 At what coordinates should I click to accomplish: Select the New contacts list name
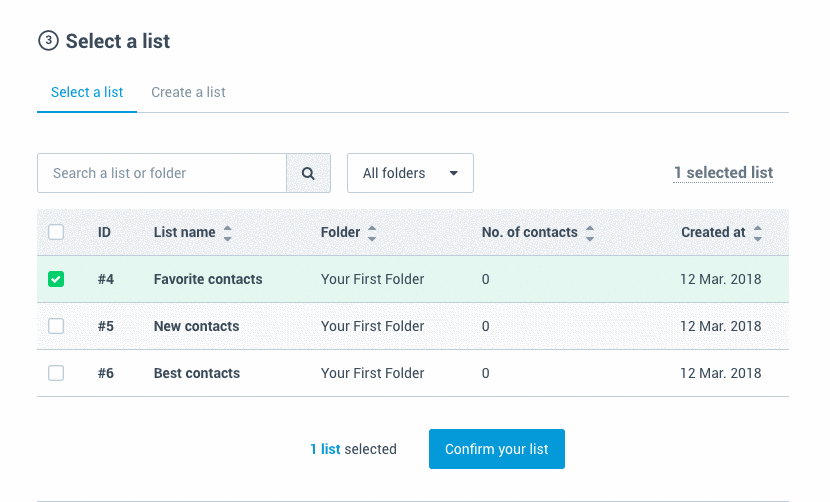pyautogui.click(x=196, y=326)
